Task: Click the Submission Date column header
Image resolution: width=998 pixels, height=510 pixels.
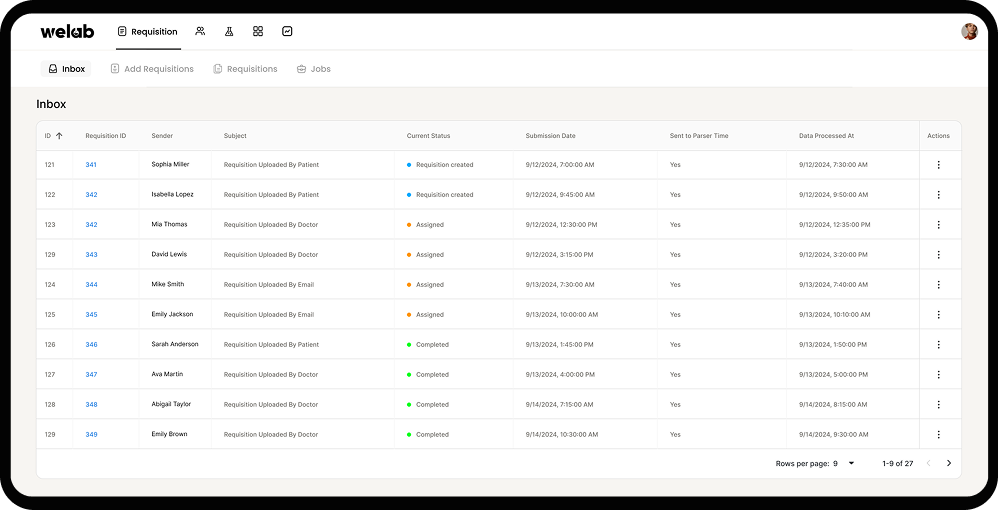Action: click(x=551, y=136)
